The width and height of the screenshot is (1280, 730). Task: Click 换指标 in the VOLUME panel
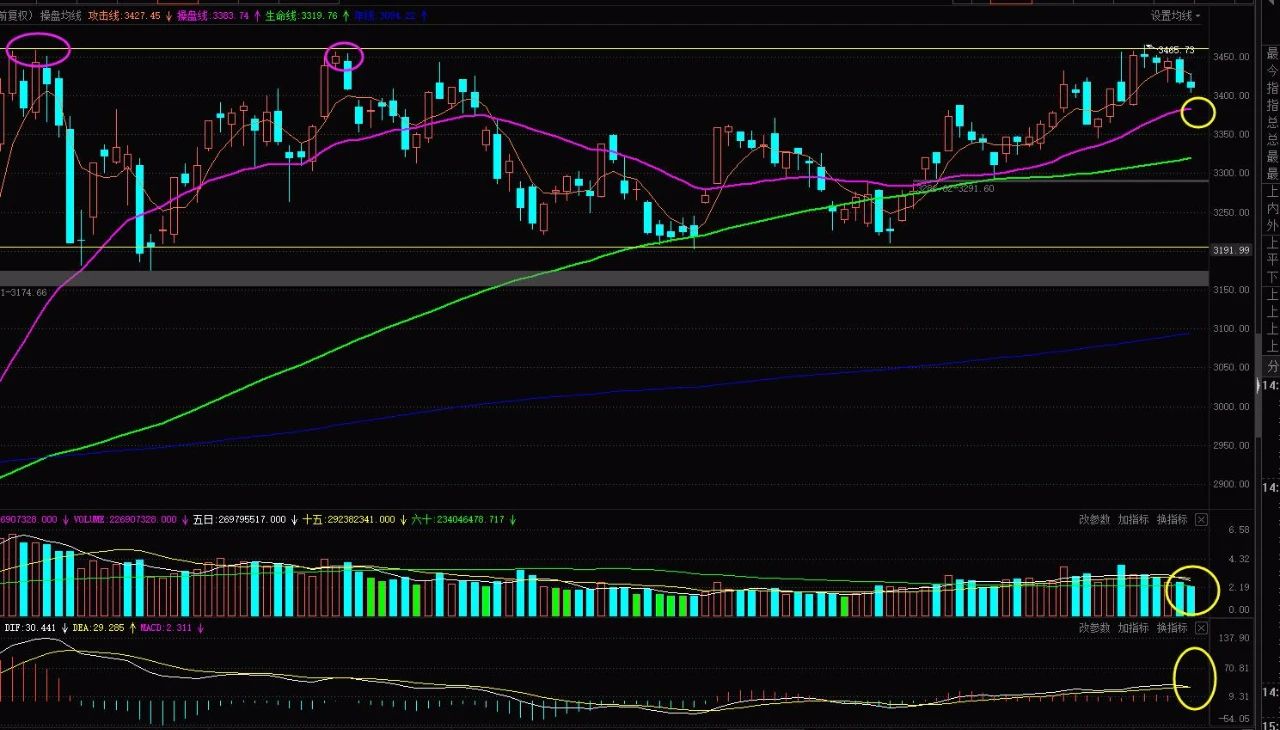(1172, 519)
